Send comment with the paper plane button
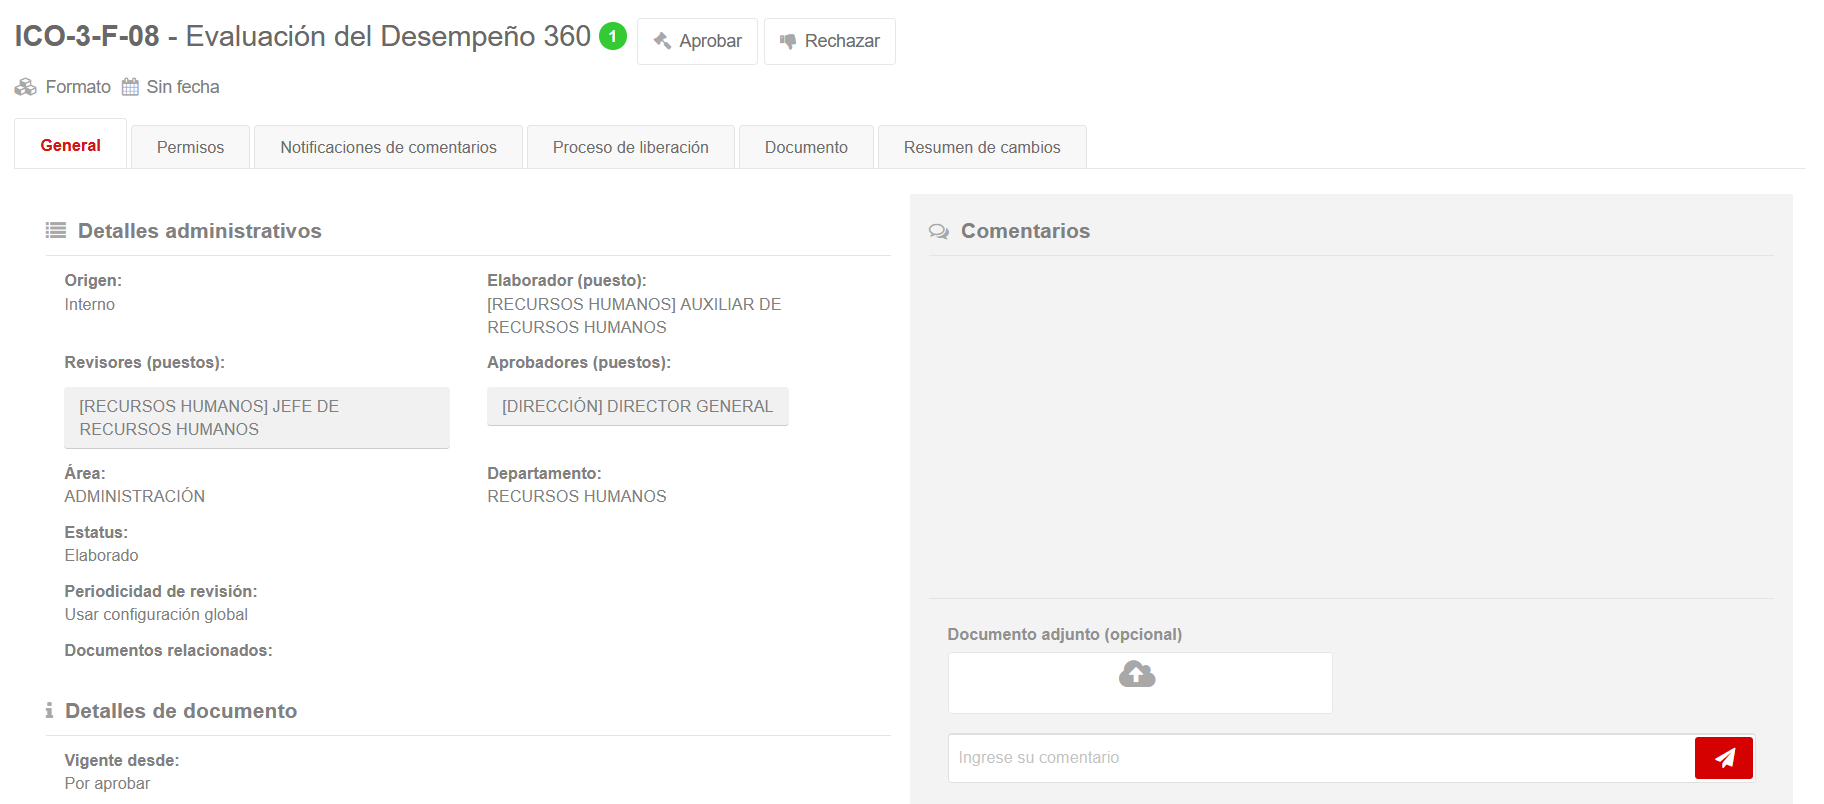The height and width of the screenshot is (804, 1824). (1723, 758)
